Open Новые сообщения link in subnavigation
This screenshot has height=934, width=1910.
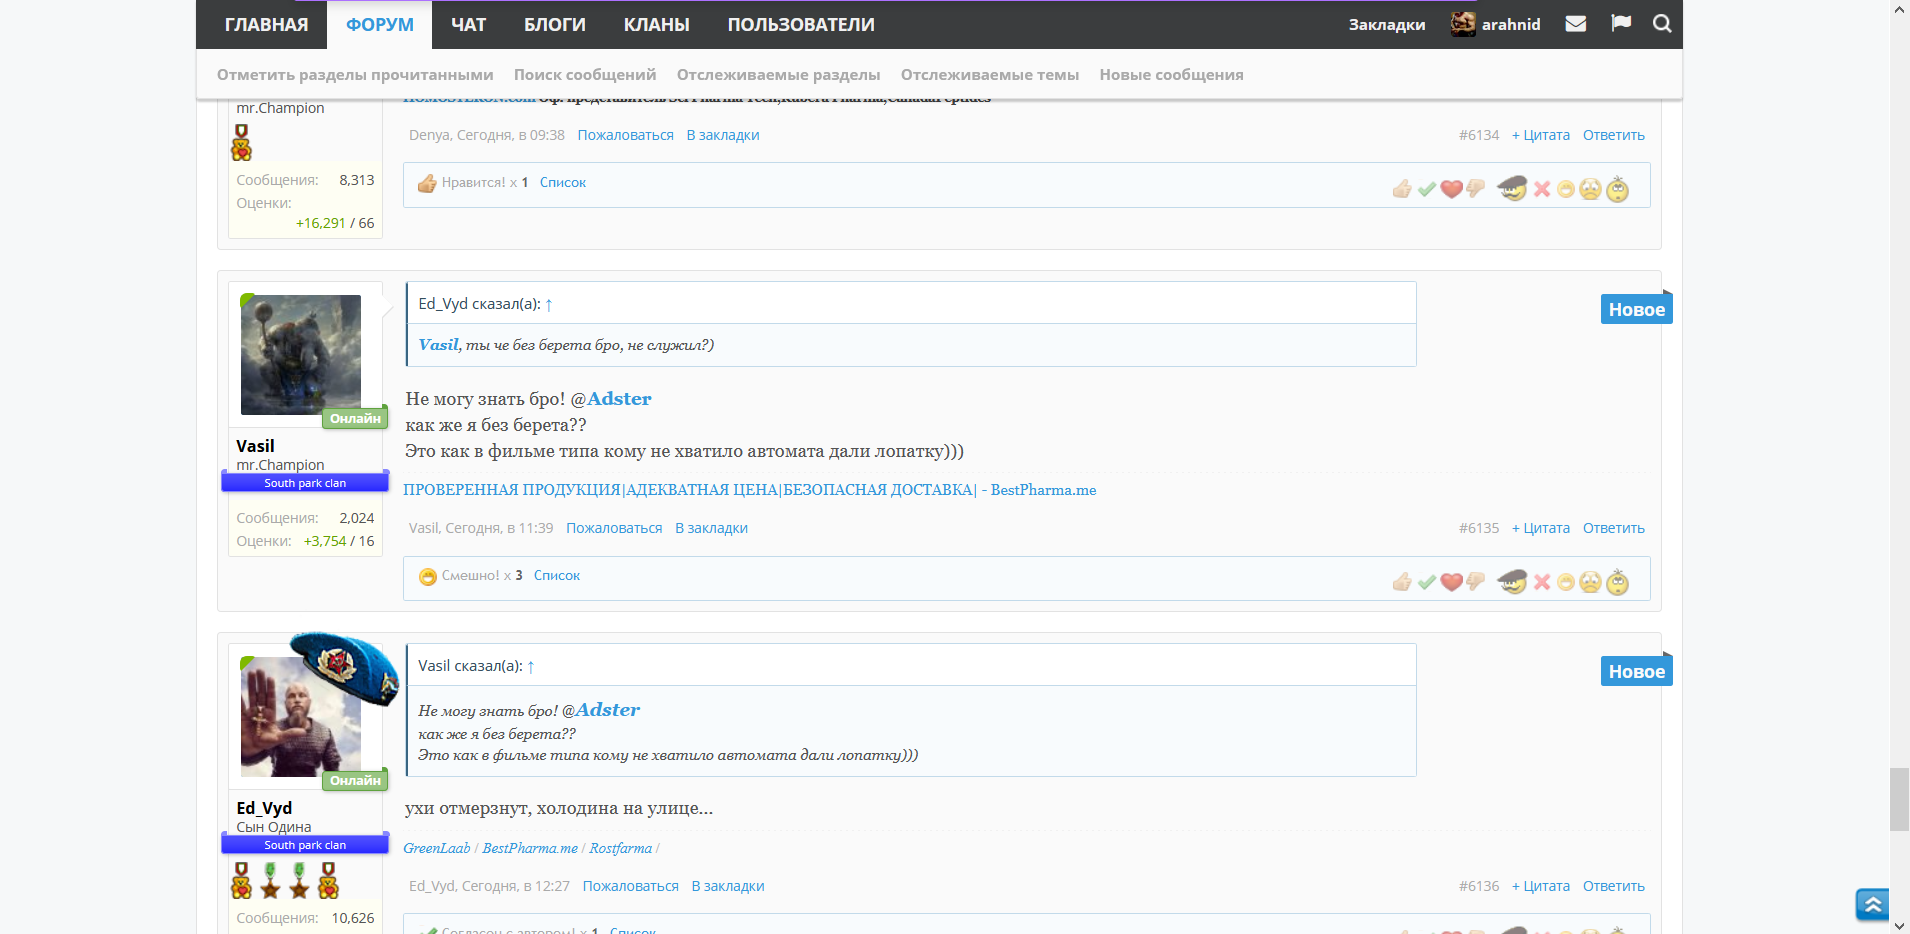point(1171,75)
